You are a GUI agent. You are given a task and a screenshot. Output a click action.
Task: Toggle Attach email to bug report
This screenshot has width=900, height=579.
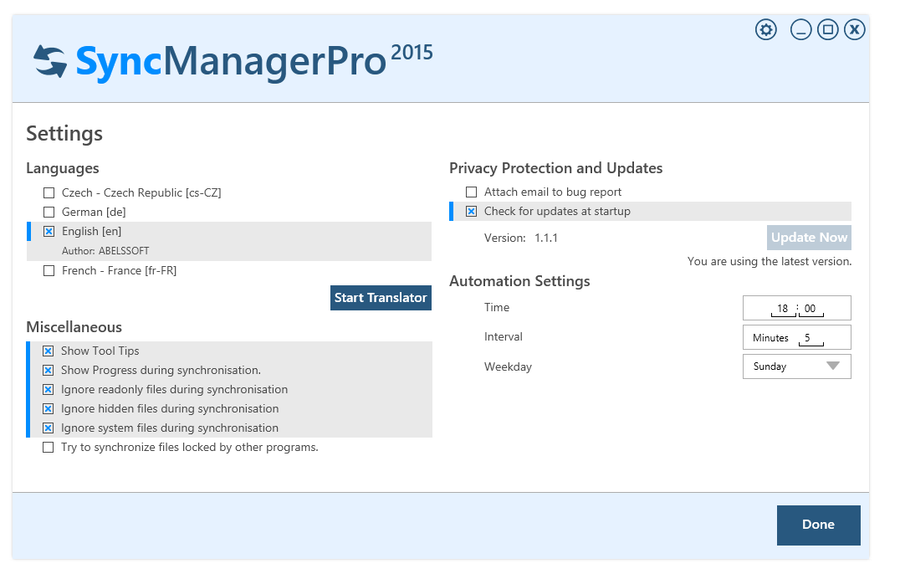471,192
